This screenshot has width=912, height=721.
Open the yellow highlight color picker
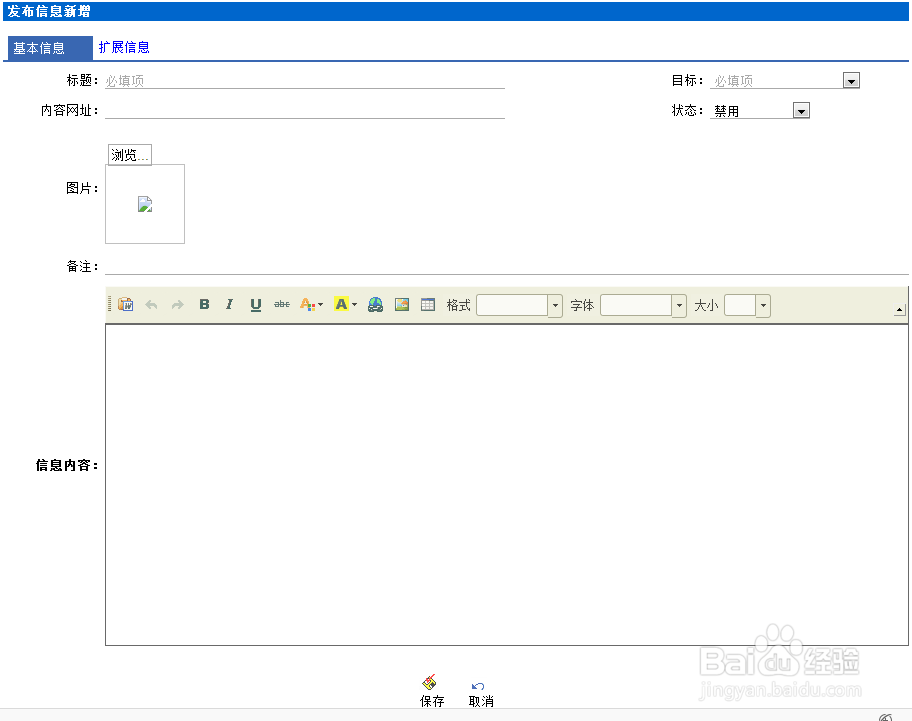pos(345,304)
